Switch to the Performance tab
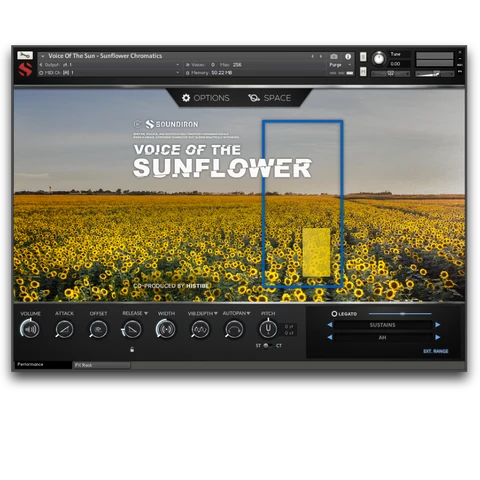The width and height of the screenshot is (480, 480). coord(43,364)
